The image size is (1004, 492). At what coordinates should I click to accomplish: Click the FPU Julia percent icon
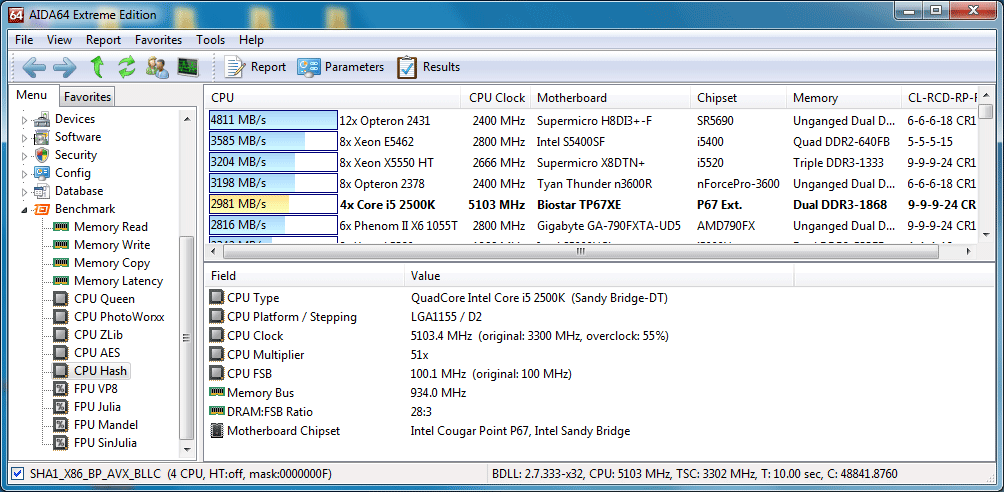[61, 406]
